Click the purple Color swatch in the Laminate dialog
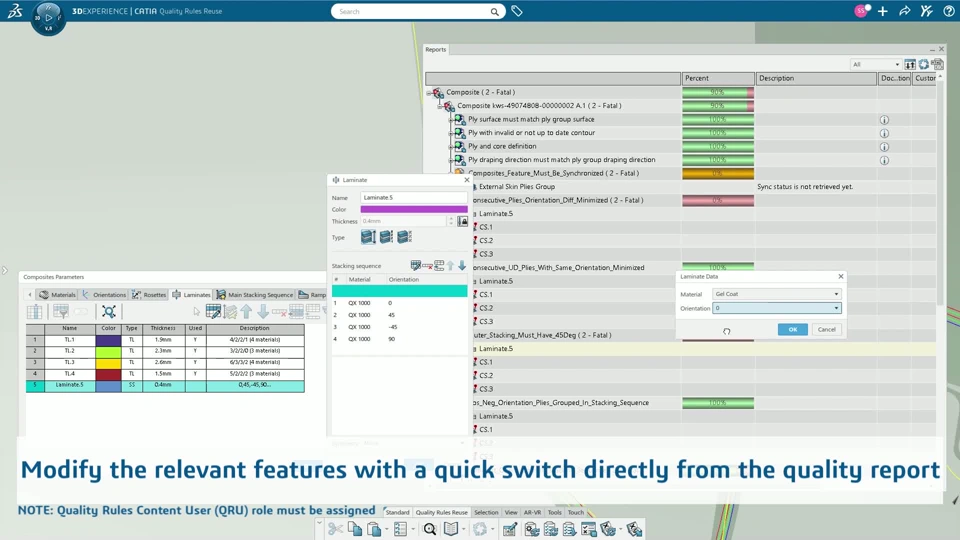 tap(414, 209)
